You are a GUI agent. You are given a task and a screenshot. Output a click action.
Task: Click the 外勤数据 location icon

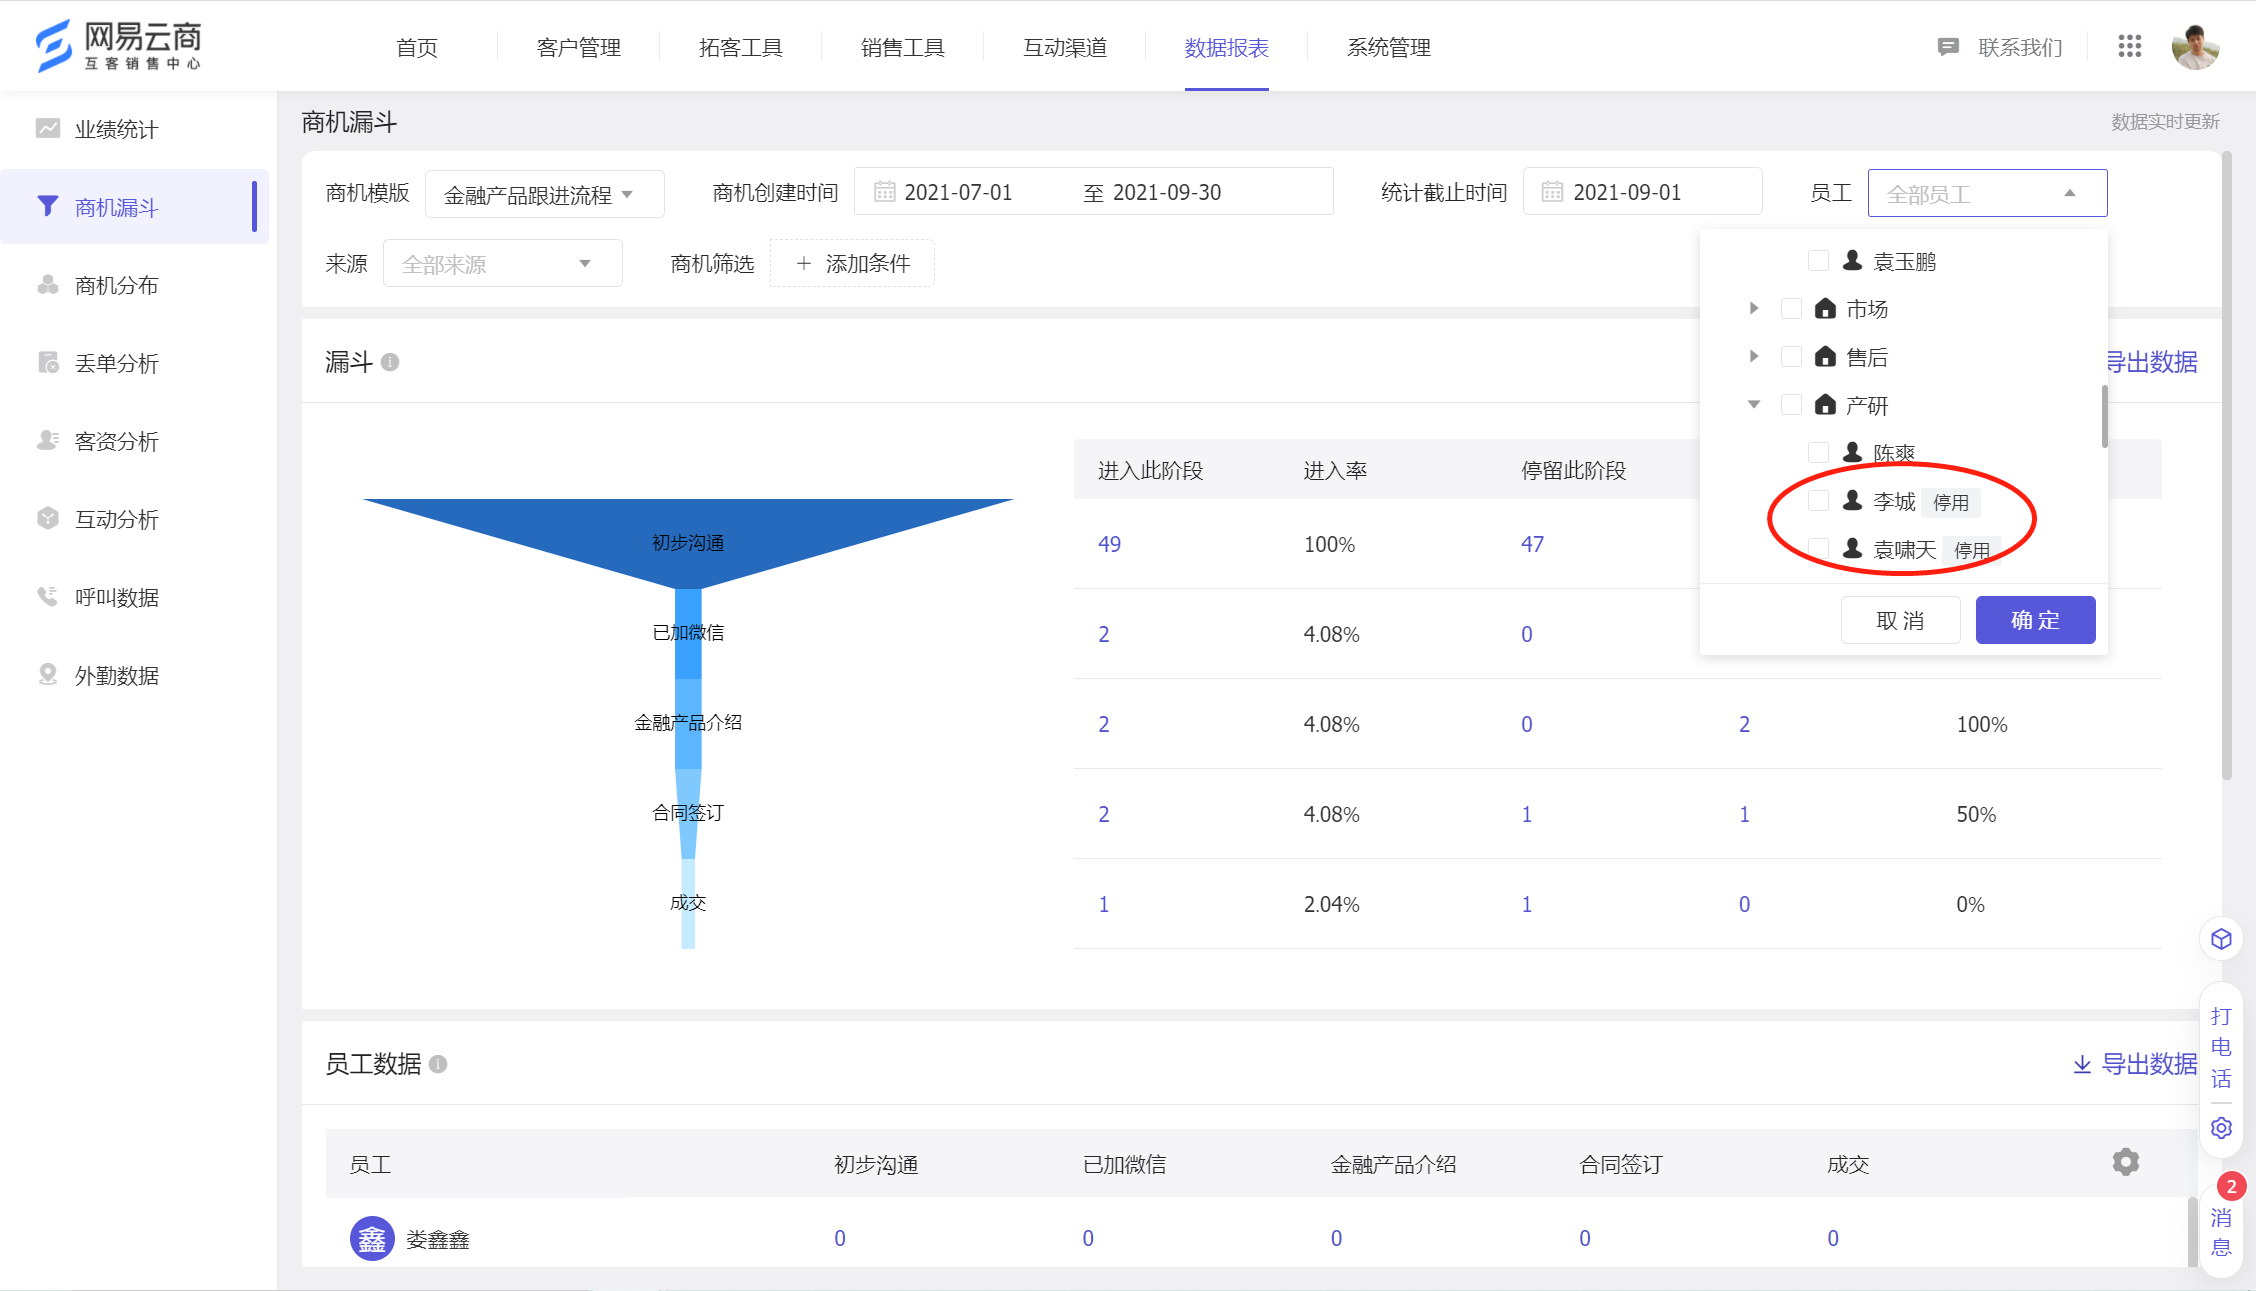48,674
